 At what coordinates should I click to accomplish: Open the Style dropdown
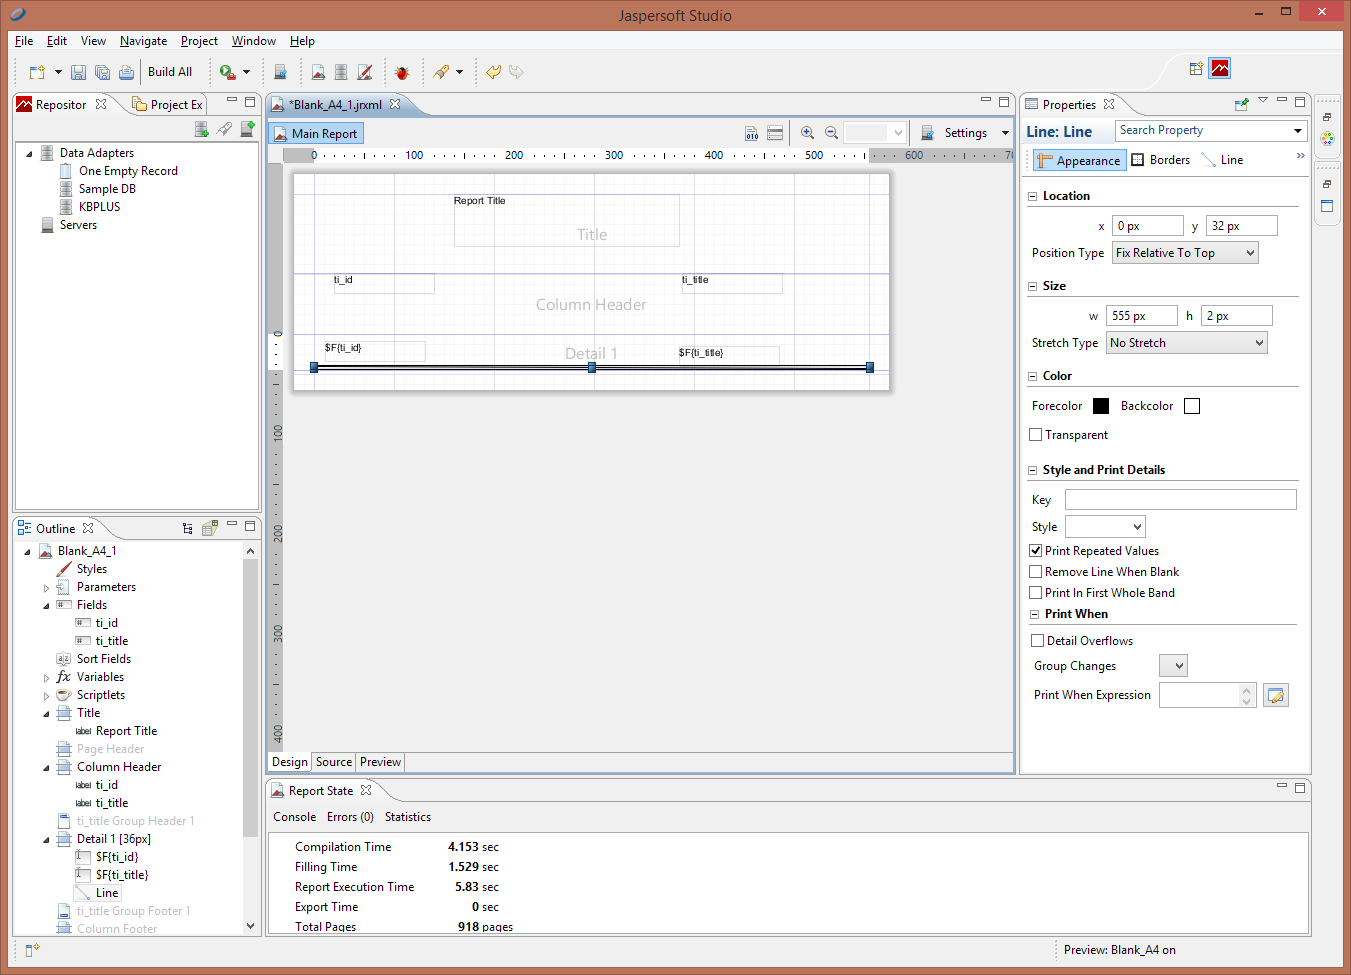(1105, 527)
